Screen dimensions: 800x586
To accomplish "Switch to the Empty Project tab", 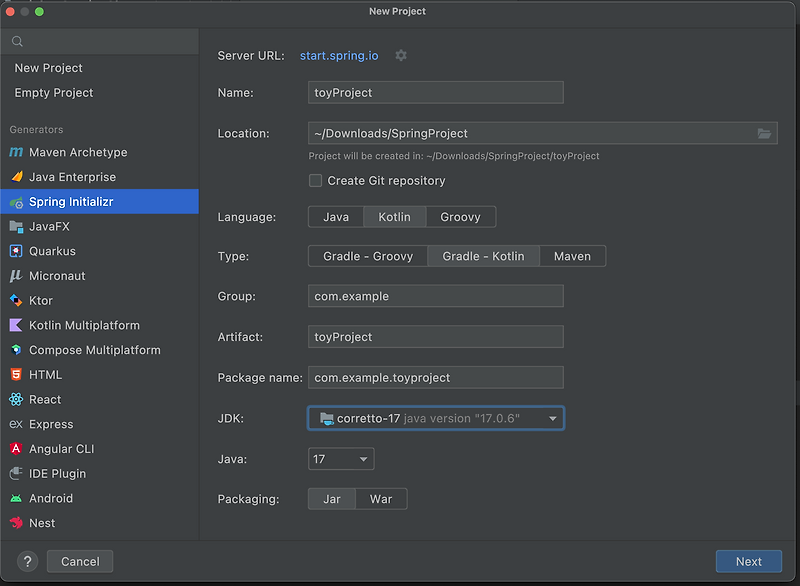I will tap(53, 92).
